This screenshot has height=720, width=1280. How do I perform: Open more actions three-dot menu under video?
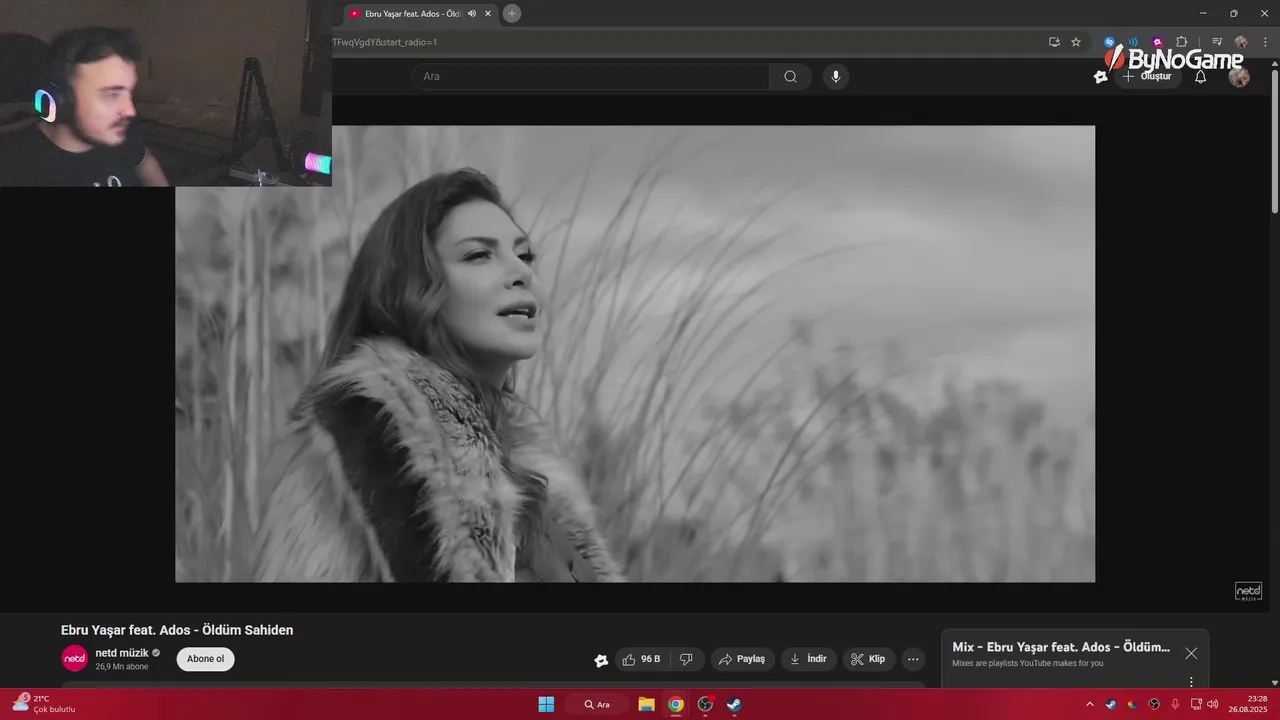point(913,659)
